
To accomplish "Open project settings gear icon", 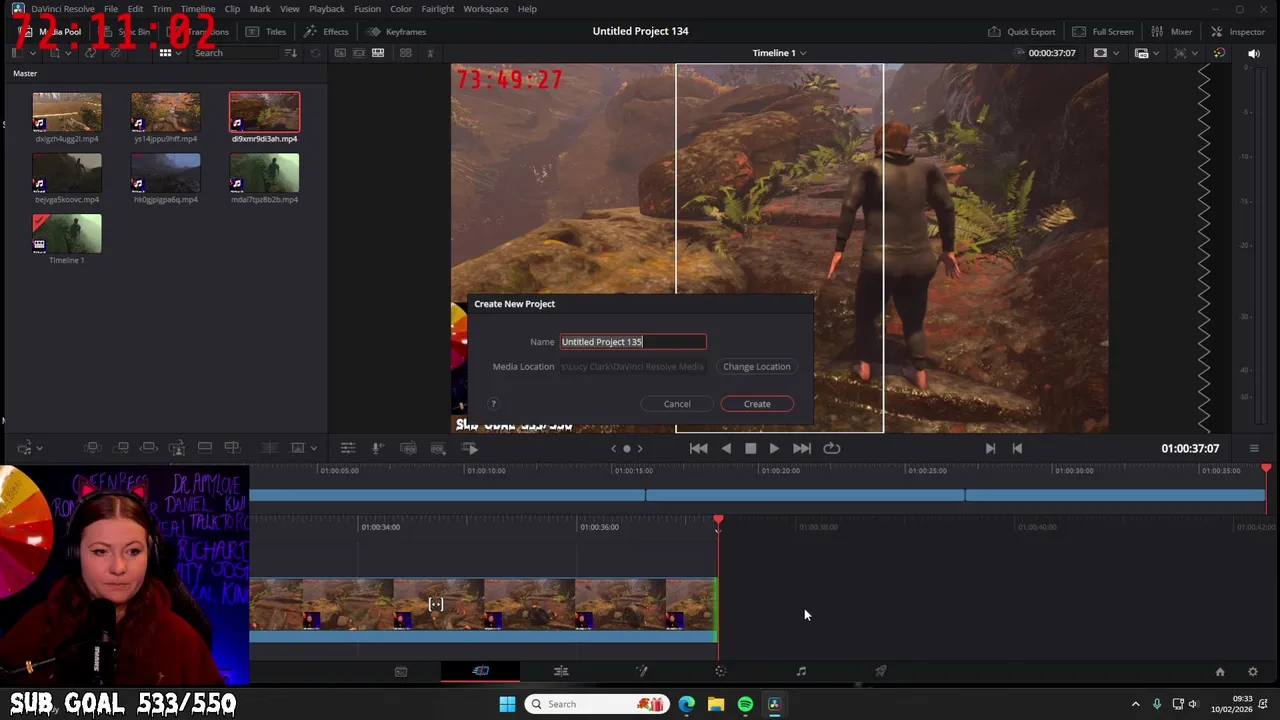I will coord(1253,672).
